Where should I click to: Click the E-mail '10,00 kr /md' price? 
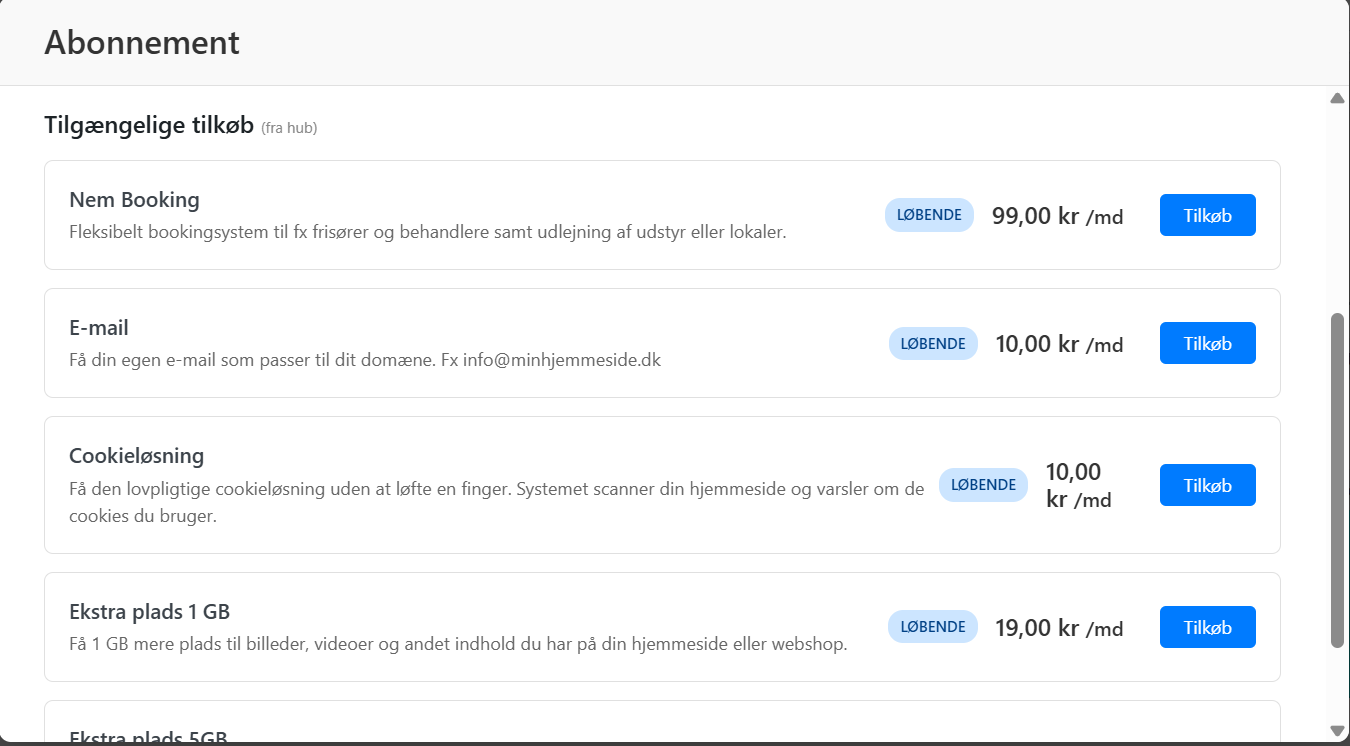pyautogui.click(x=1060, y=344)
